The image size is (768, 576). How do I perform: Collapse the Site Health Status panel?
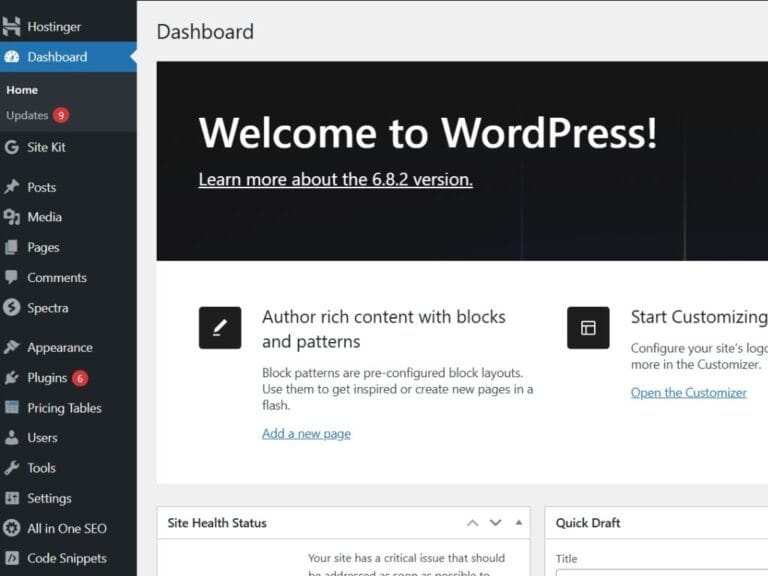pos(519,523)
